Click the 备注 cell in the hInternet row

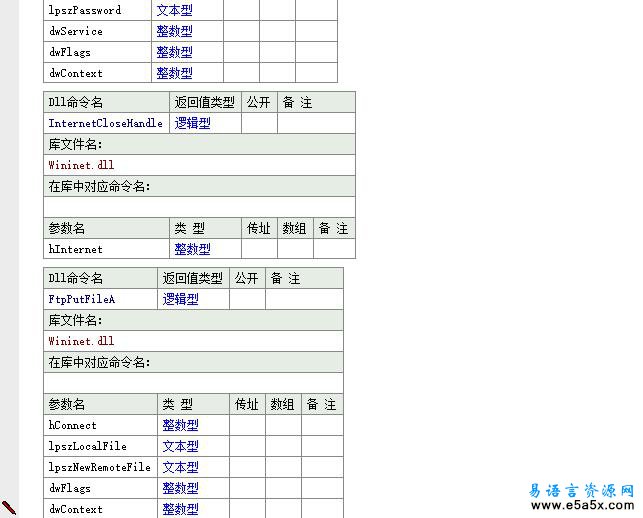click(334, 249)
